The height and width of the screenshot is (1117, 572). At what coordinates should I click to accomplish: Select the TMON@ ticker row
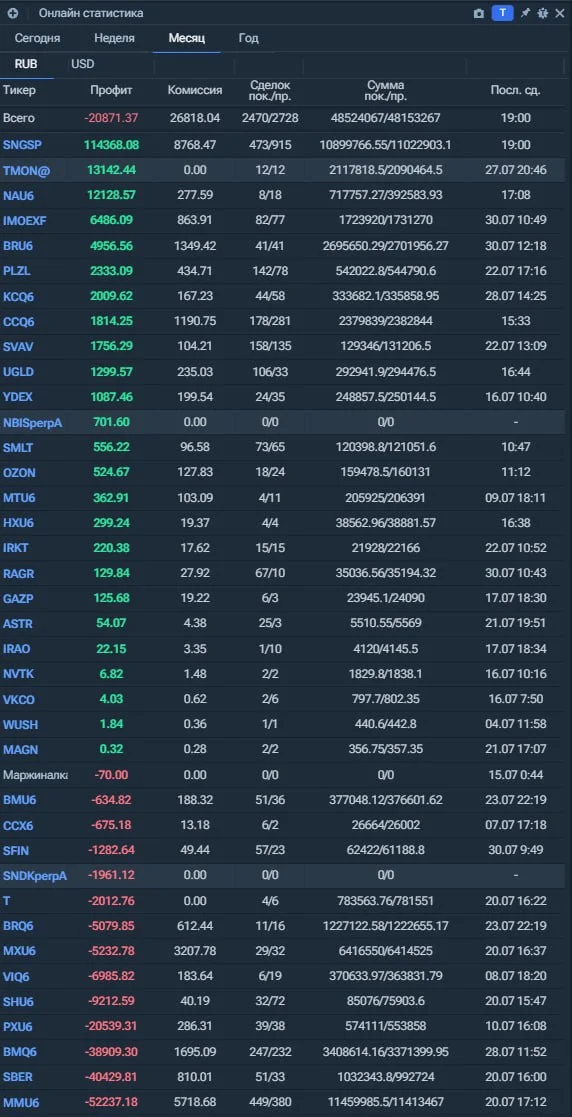(x=286, y=170)
